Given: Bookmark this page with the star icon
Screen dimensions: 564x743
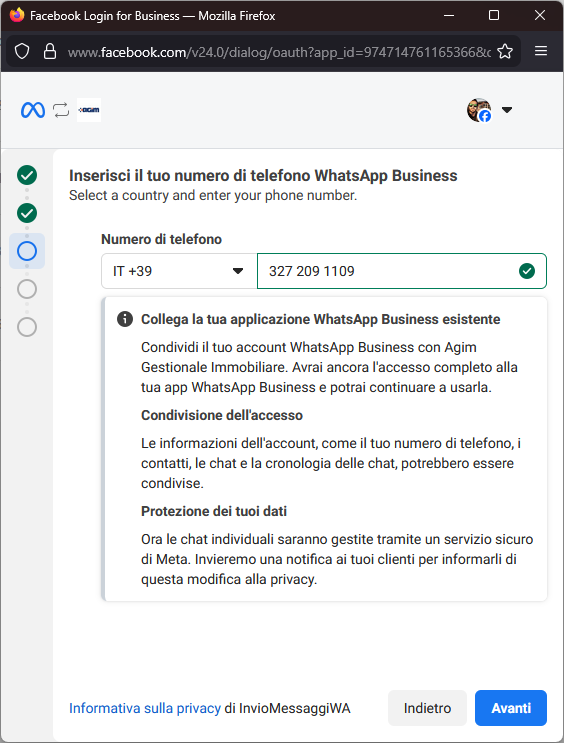Looking at the screenshot, I should click(505, 51).
